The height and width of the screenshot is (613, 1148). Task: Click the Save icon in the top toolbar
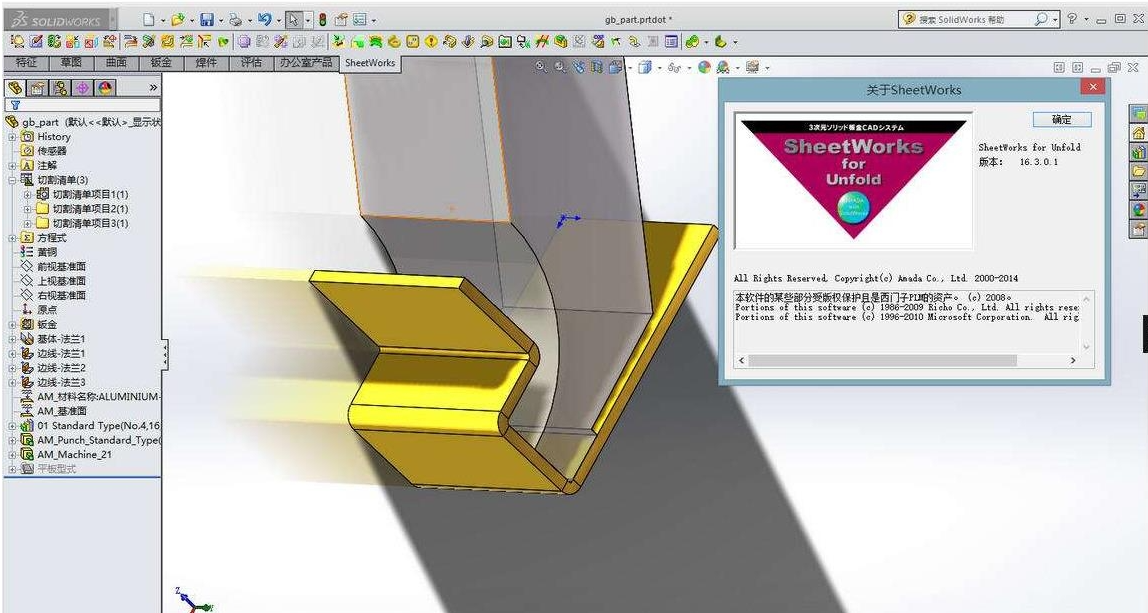[x=206, y=19]
